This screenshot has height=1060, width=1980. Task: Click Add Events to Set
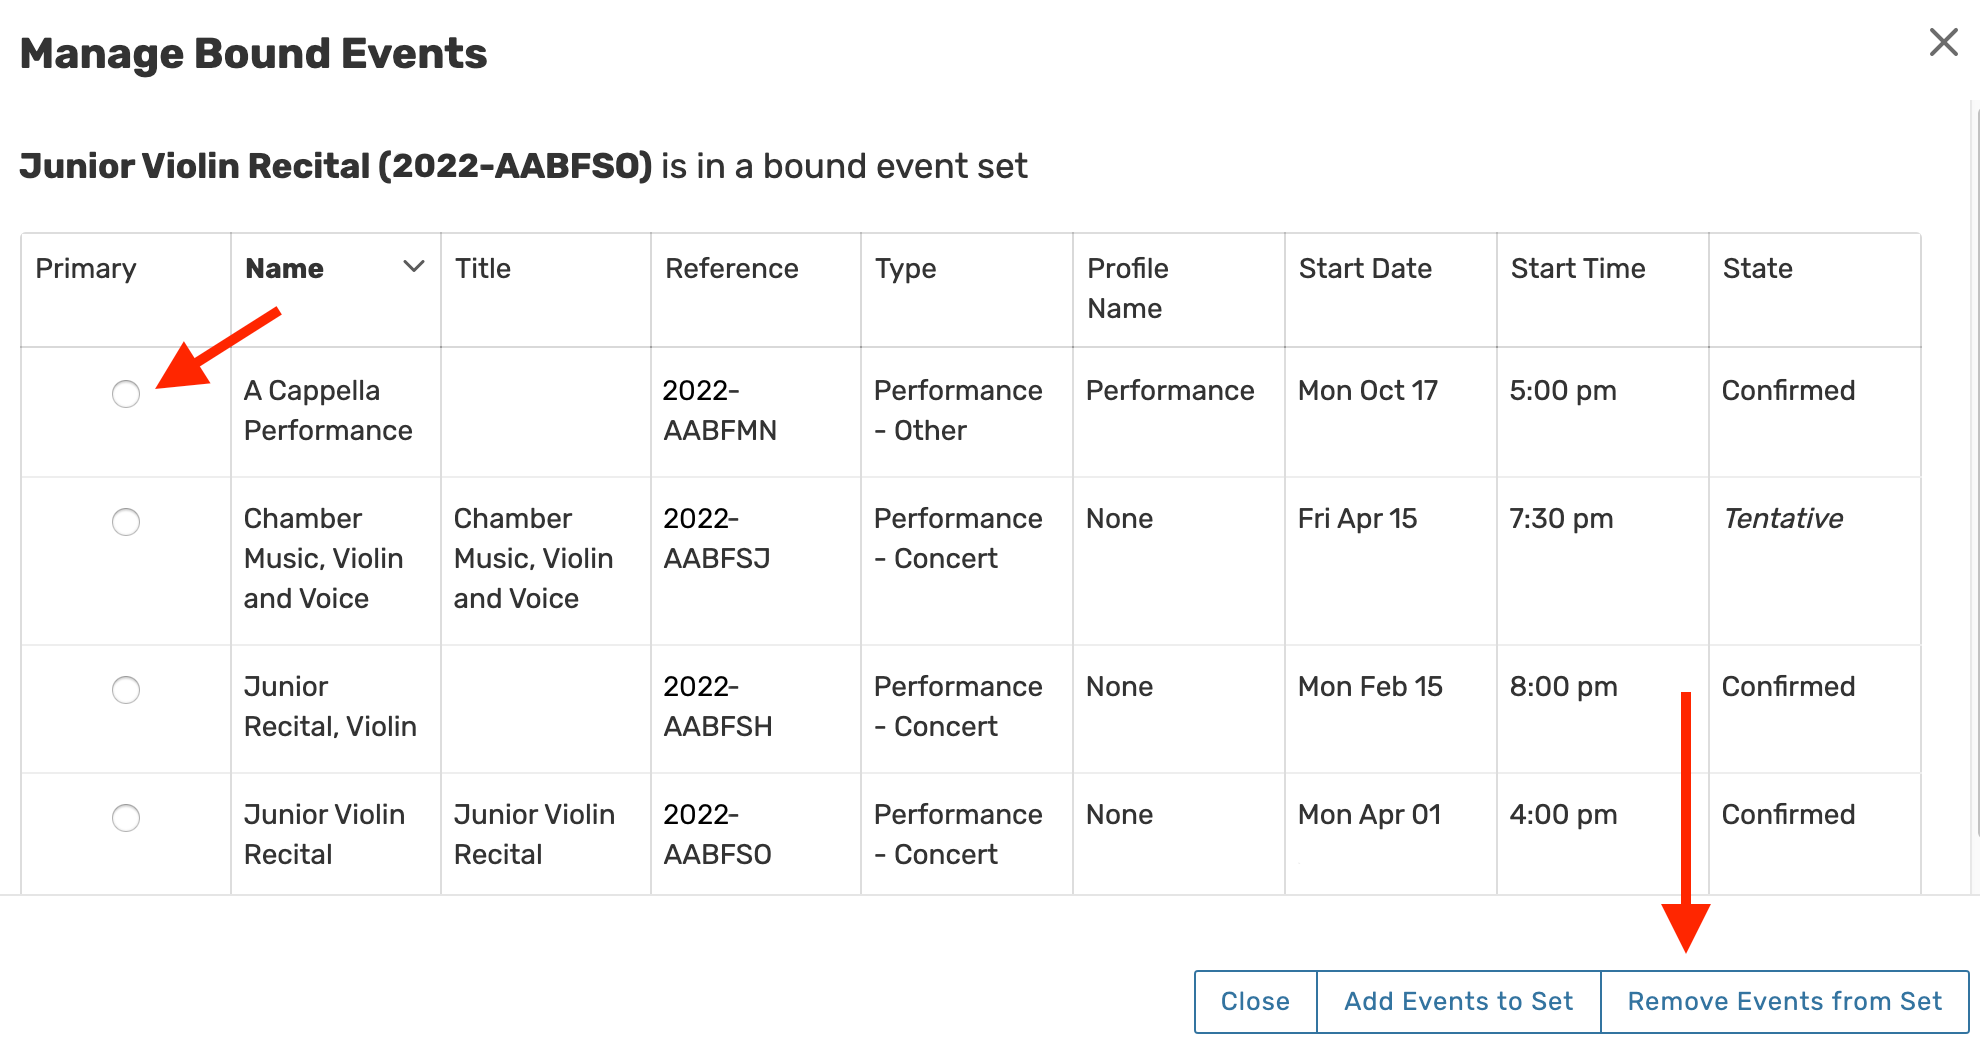pos(1458,1001)
